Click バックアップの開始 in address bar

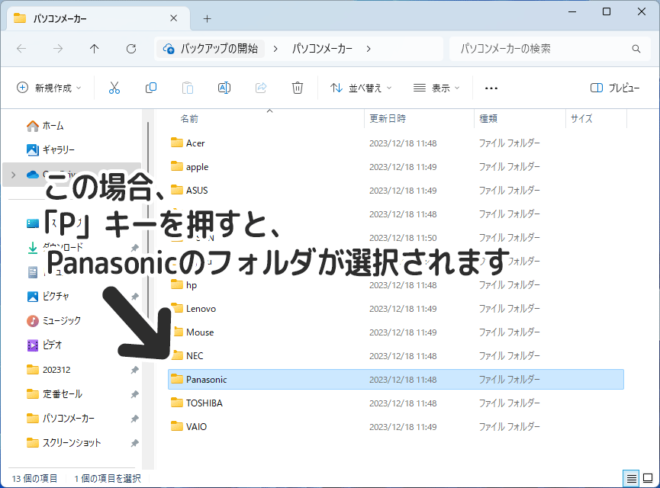point(210,49)
